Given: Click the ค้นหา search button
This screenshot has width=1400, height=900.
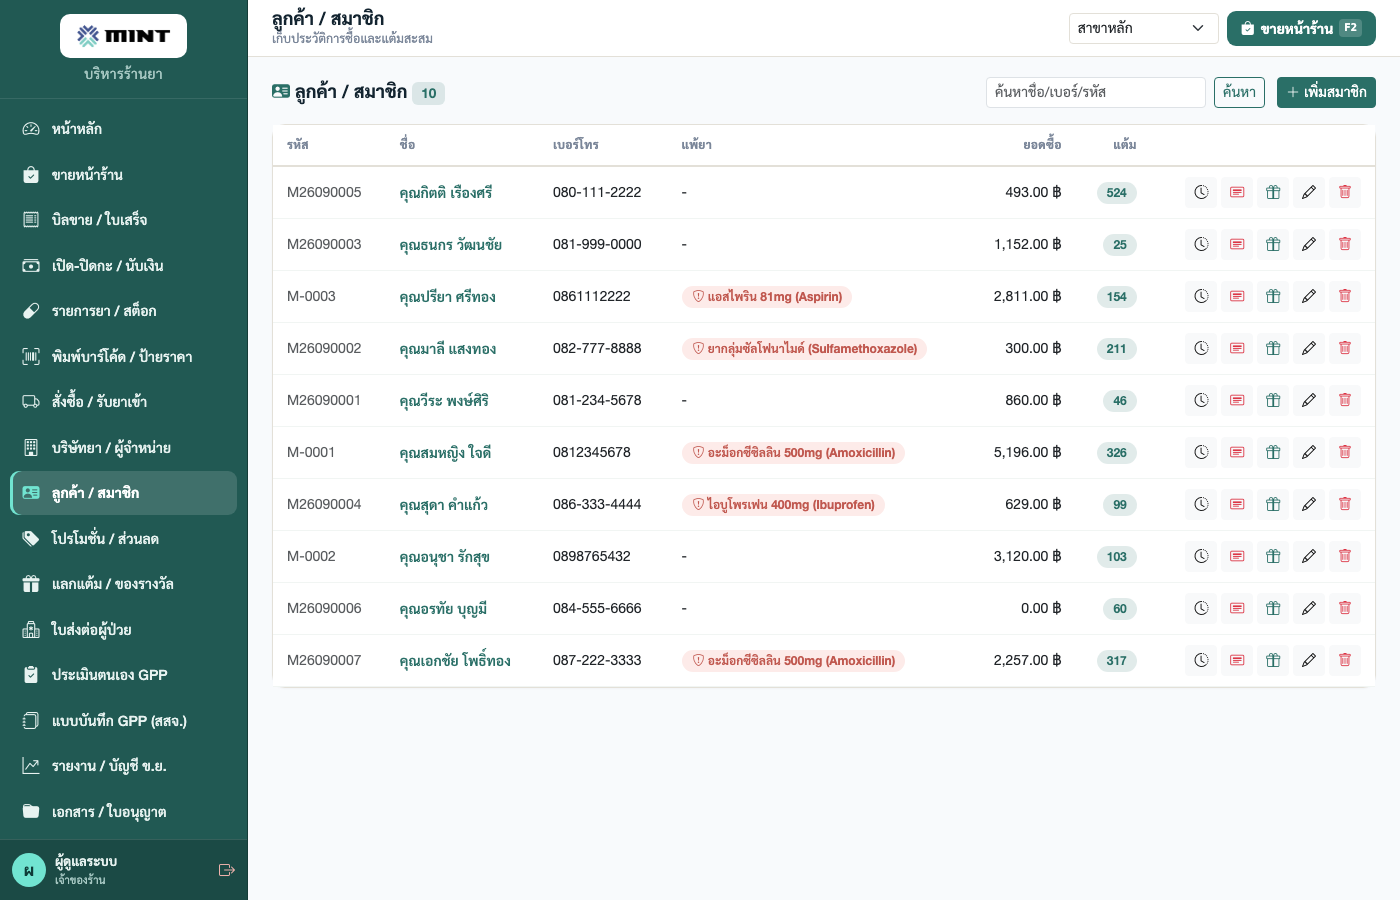Looking at the screenshot, I should 1239,92.
